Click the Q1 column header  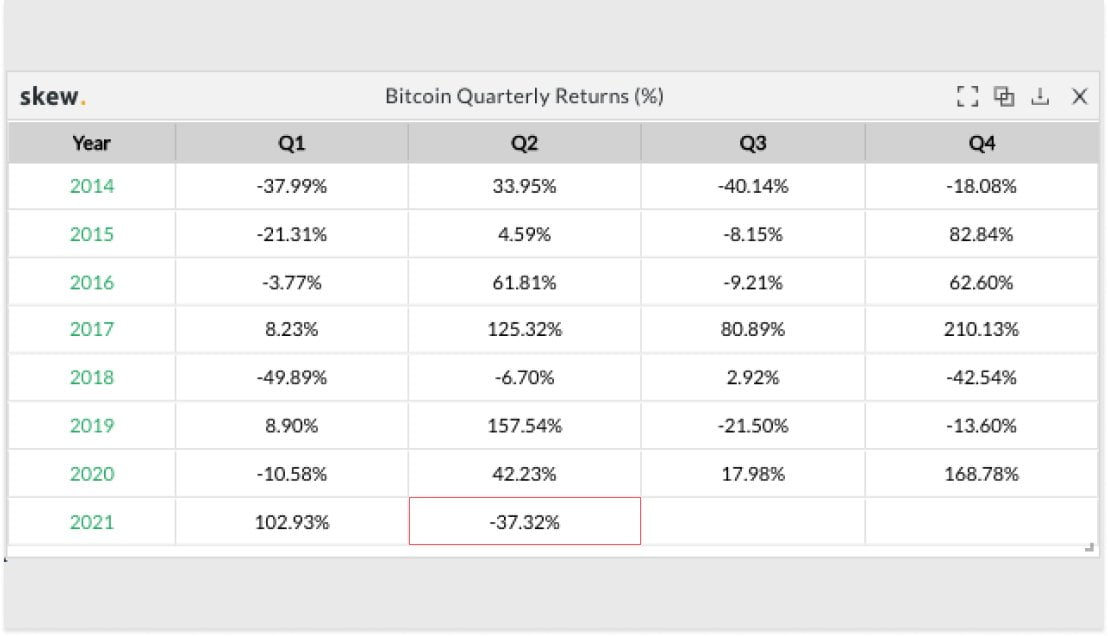click(291, 143)
